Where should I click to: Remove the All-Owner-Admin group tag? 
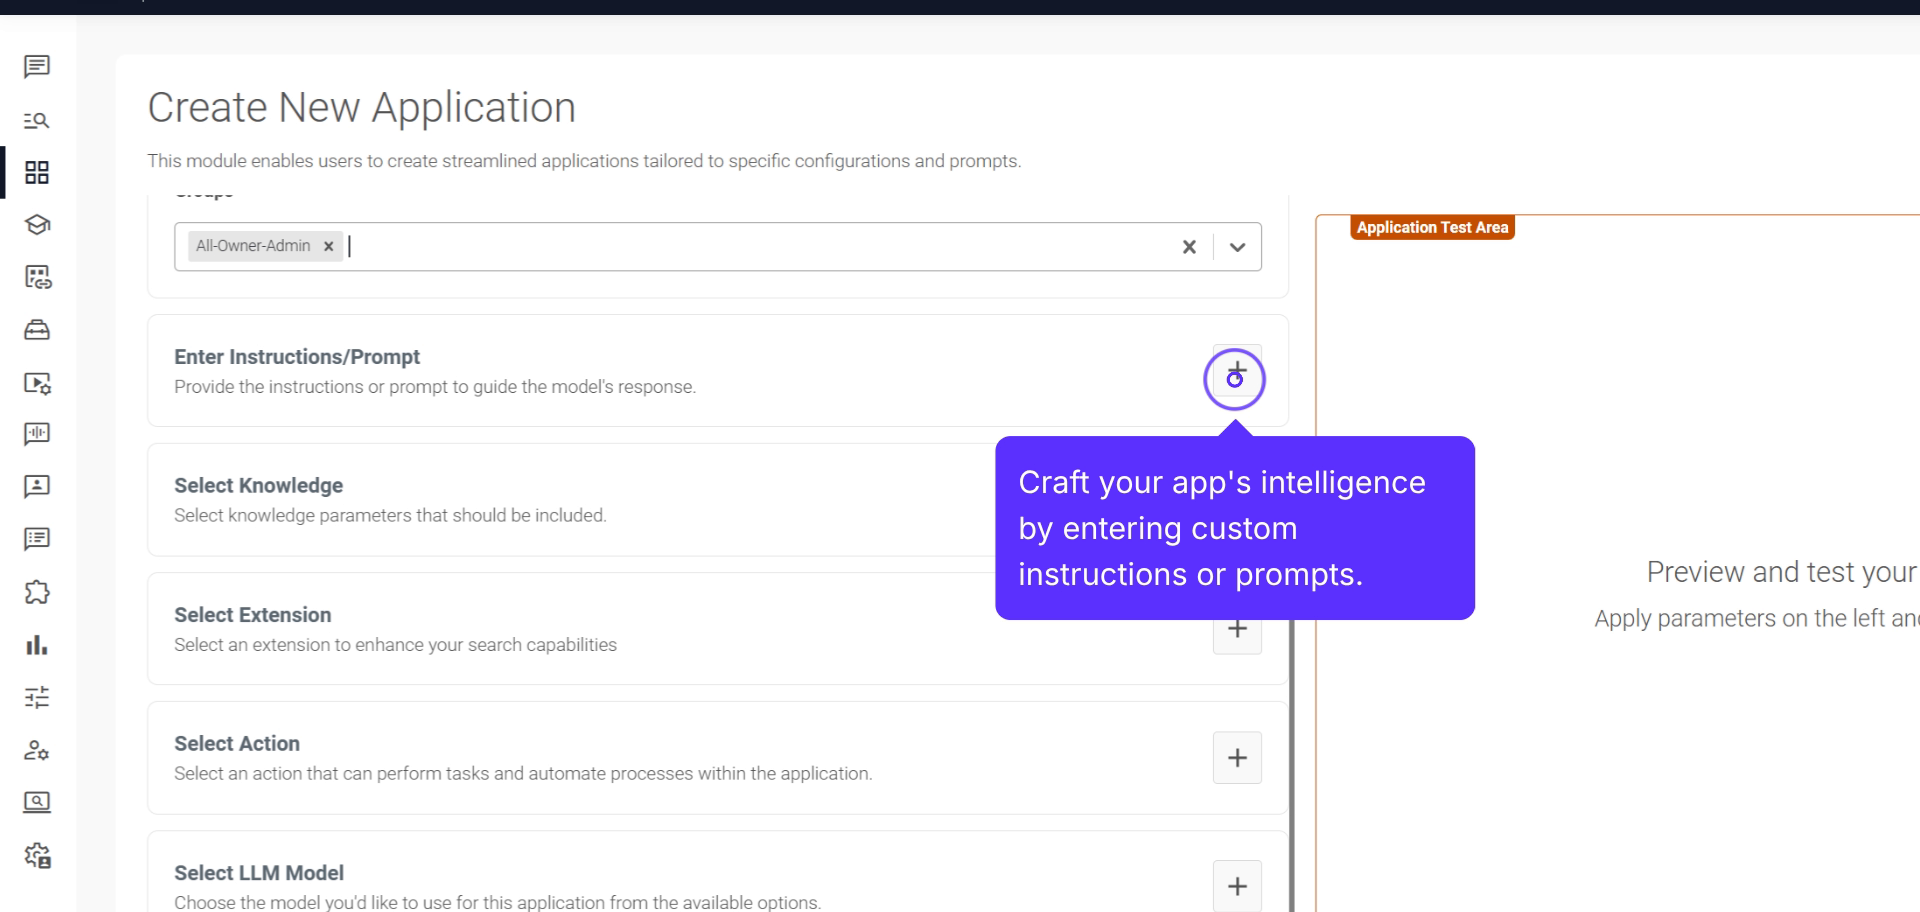pos(328,246)
